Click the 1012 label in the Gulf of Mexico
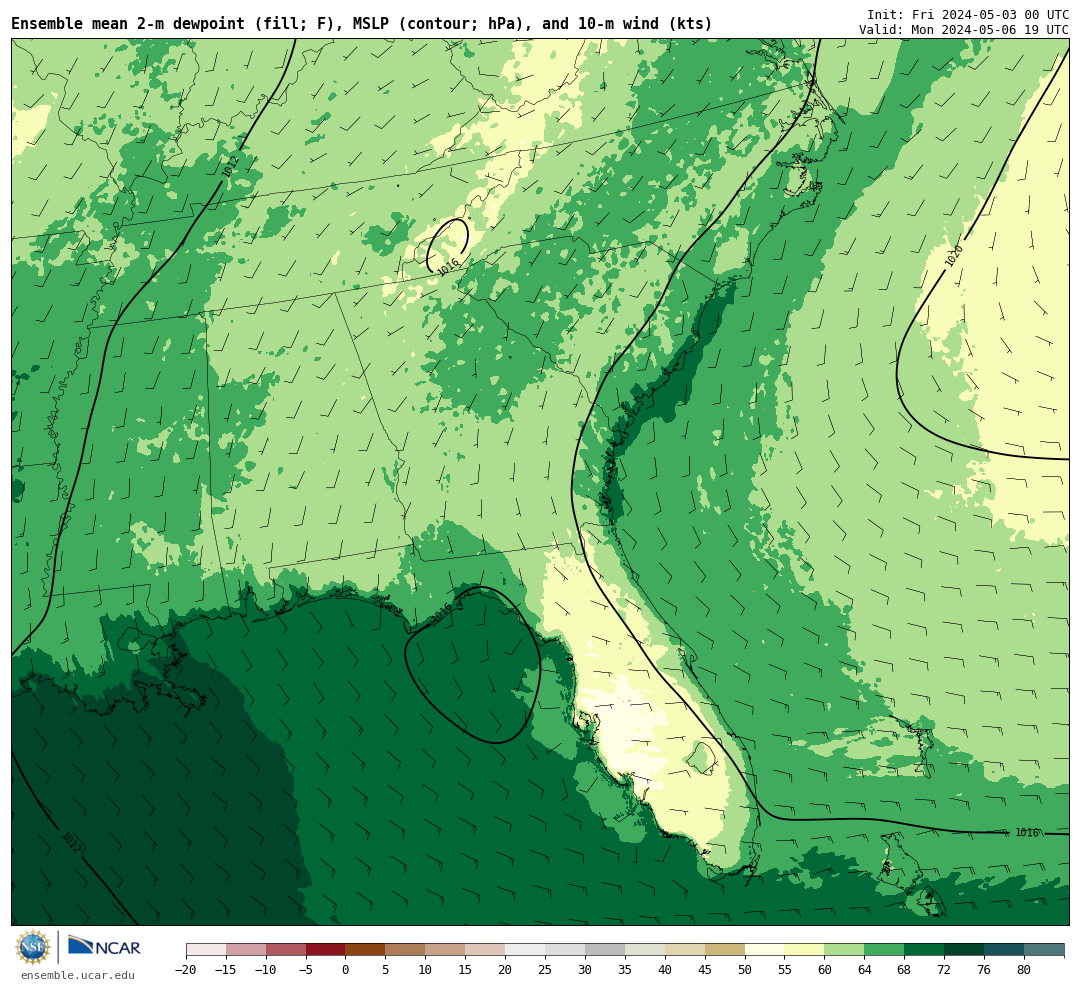The width and height of the screenshot is (1080, 988). click(x=72, y=843)
